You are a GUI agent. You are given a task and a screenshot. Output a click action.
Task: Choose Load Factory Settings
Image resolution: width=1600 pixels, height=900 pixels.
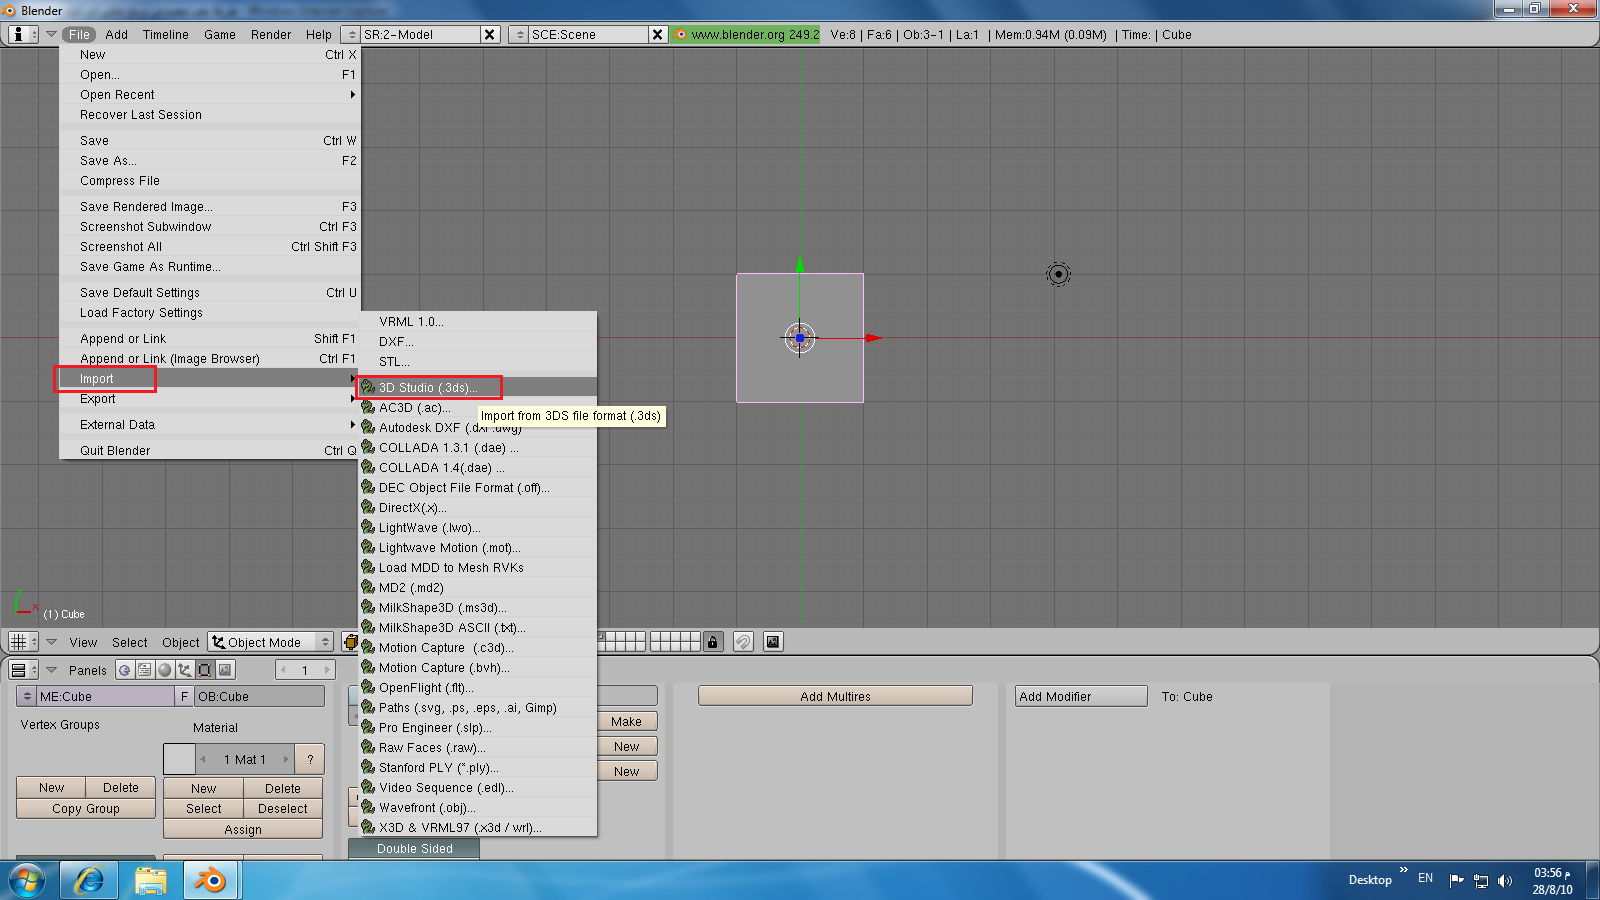210,313
